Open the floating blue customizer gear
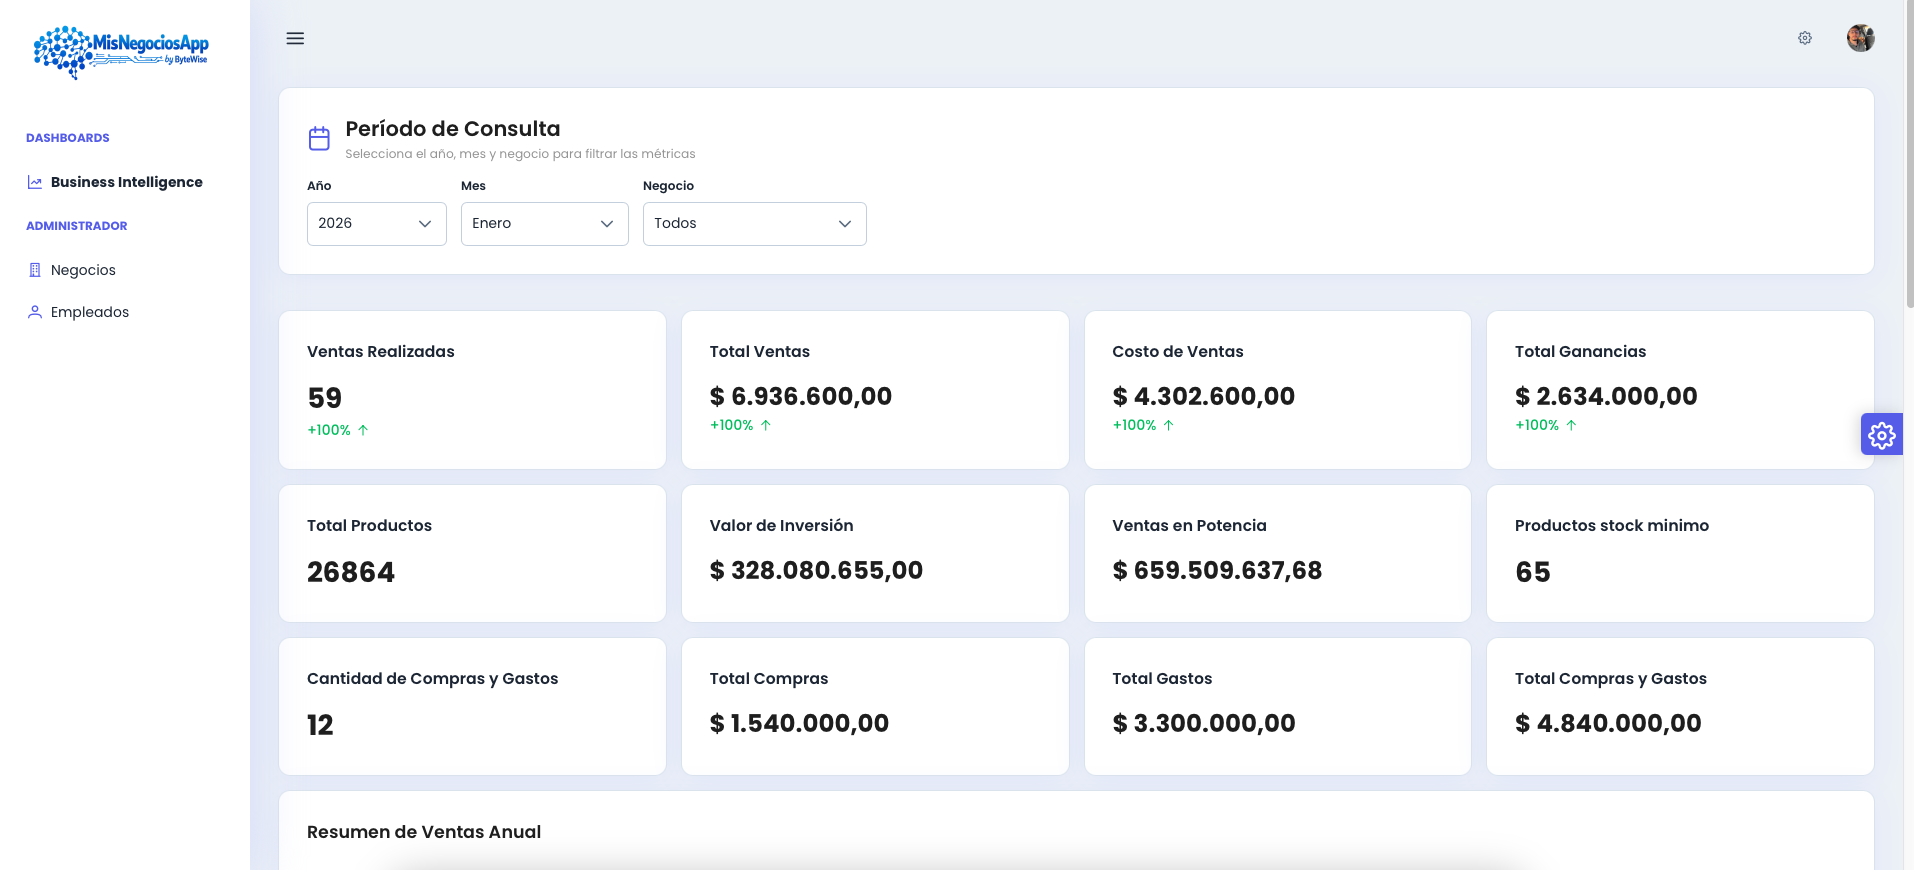 [x=1881, y=435]
